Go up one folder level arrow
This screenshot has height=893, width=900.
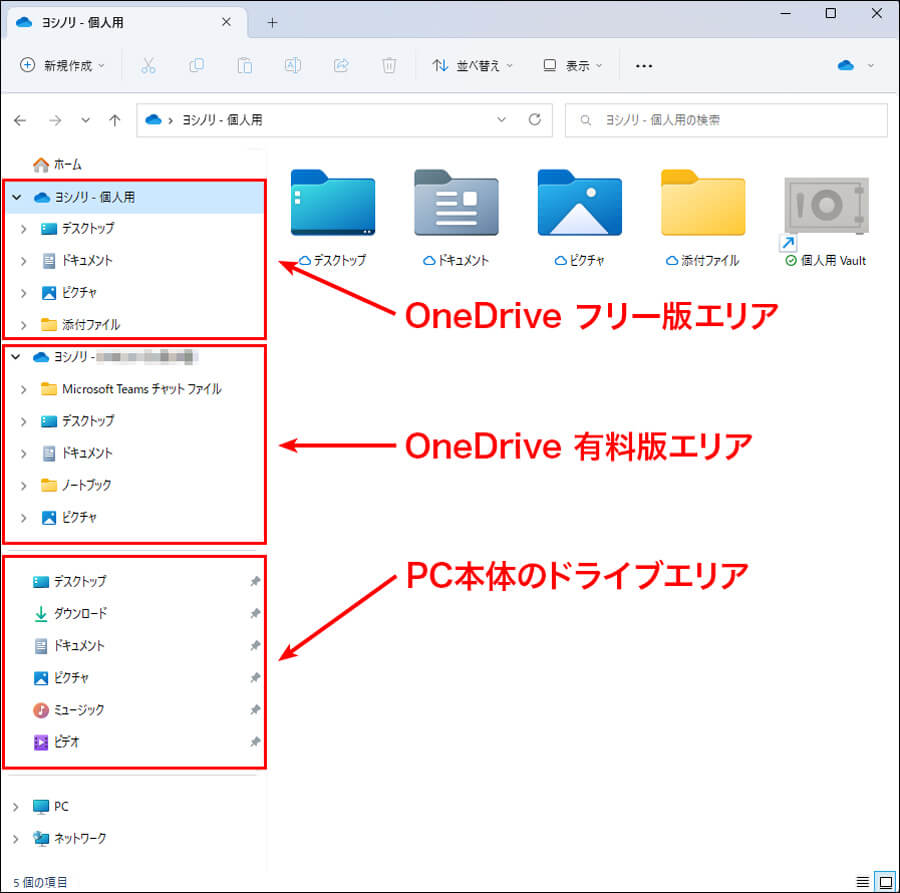coord(115,121)
